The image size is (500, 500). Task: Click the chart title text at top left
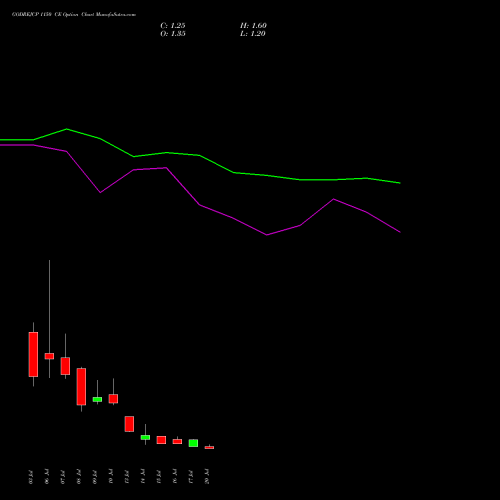click(74, 14)
